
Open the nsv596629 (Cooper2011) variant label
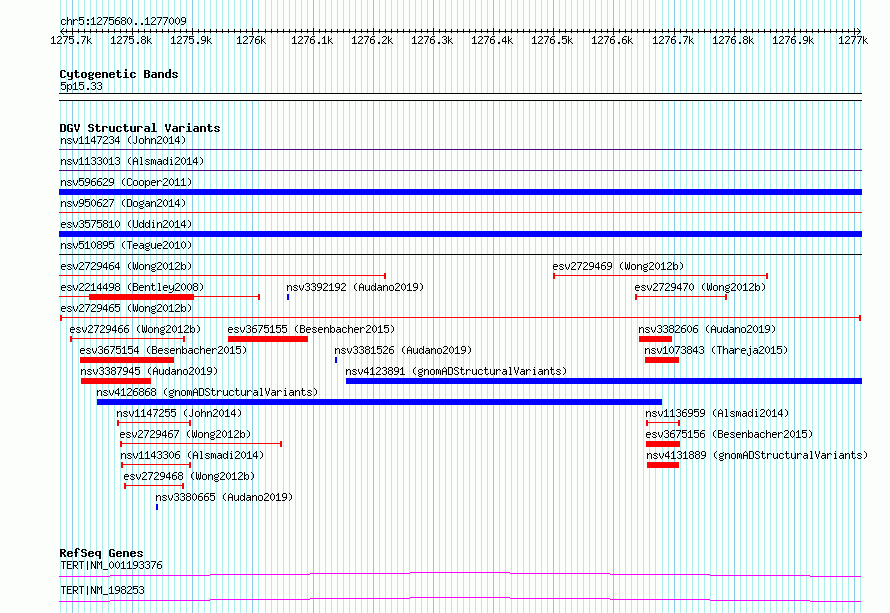point(126,182)
